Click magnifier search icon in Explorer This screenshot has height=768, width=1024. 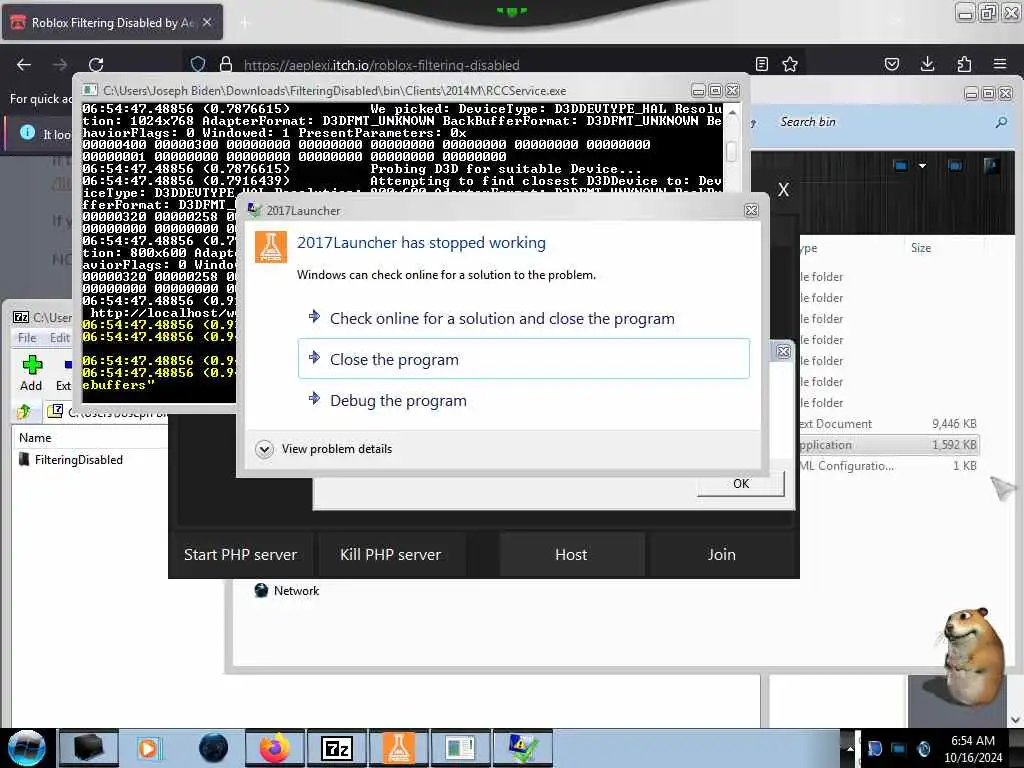click(1000, 122)
